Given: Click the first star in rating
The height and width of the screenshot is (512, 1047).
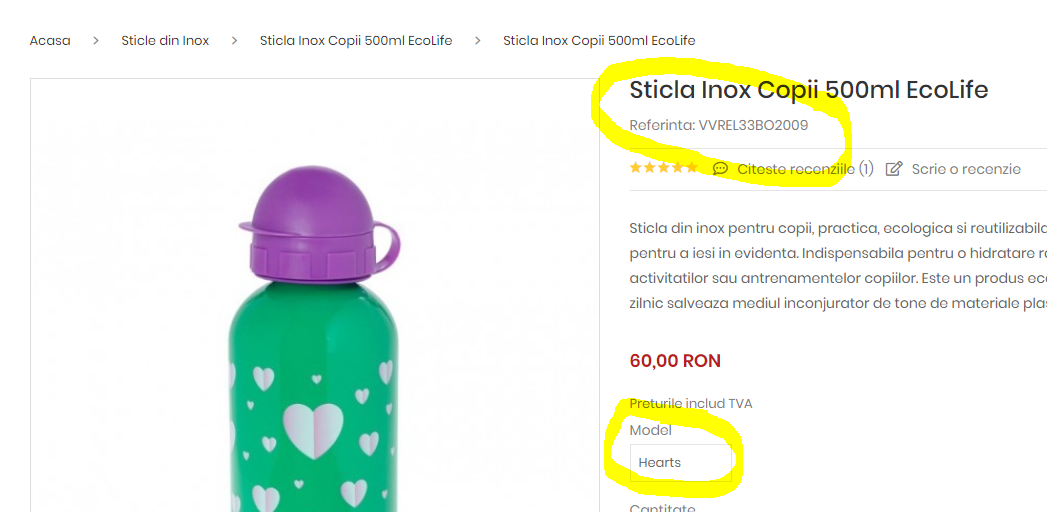Looking at the screenshot, I should (635, 168).
